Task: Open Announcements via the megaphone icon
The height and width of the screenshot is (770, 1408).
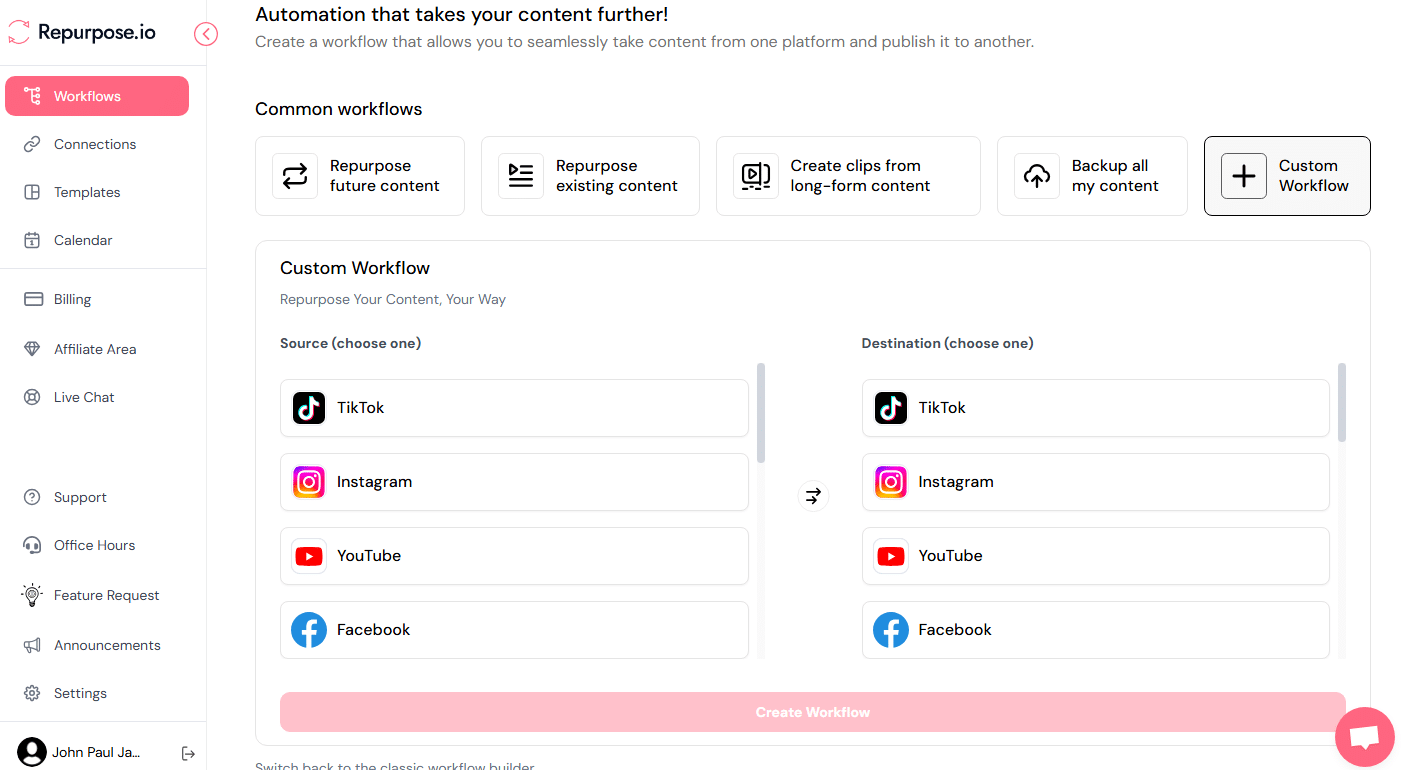Action: click(x=31, y=645)
